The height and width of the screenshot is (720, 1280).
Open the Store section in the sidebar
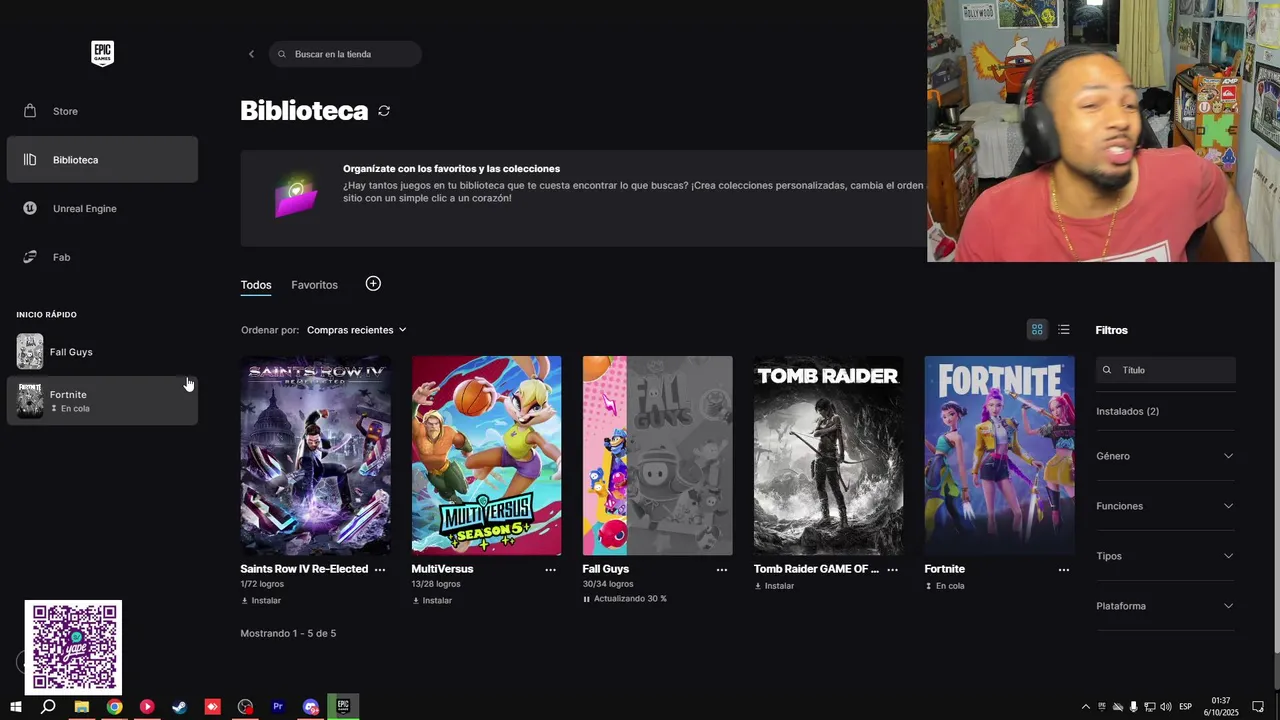coord(102,111)
